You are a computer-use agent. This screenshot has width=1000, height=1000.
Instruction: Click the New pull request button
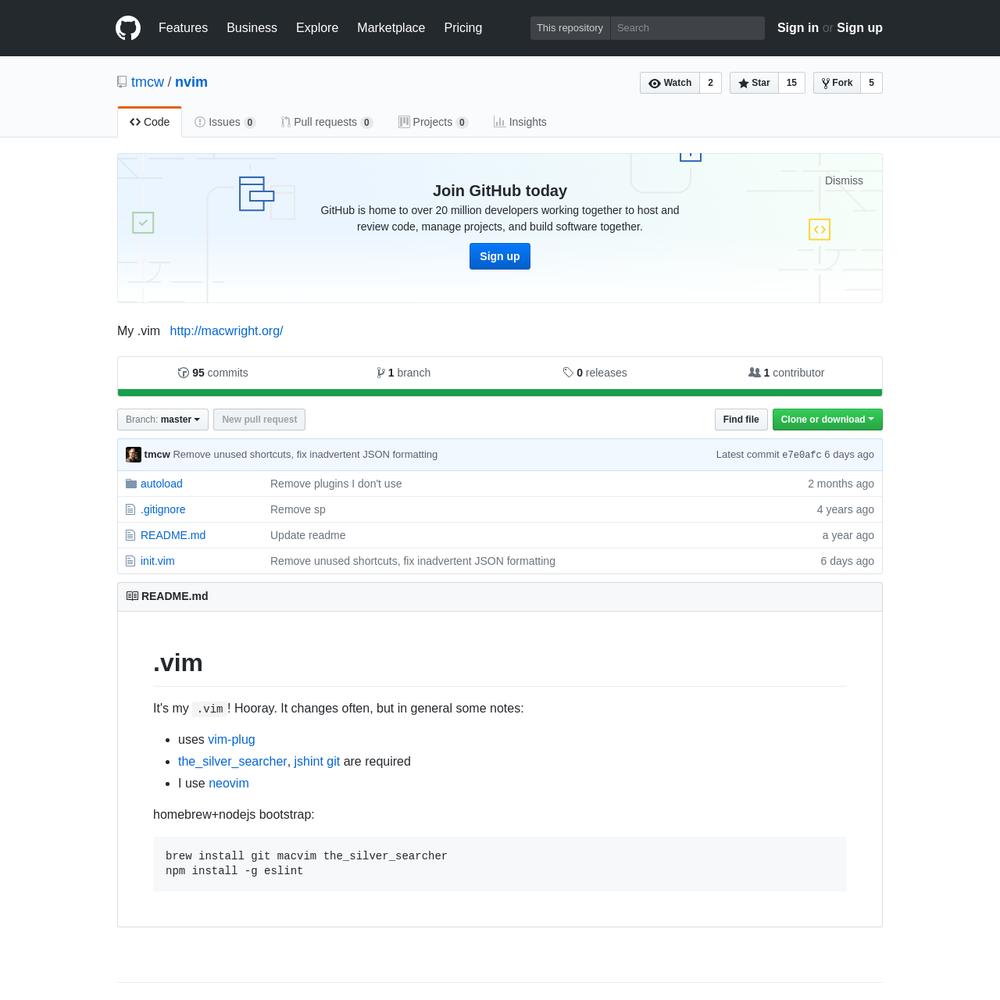coord(260,420)
